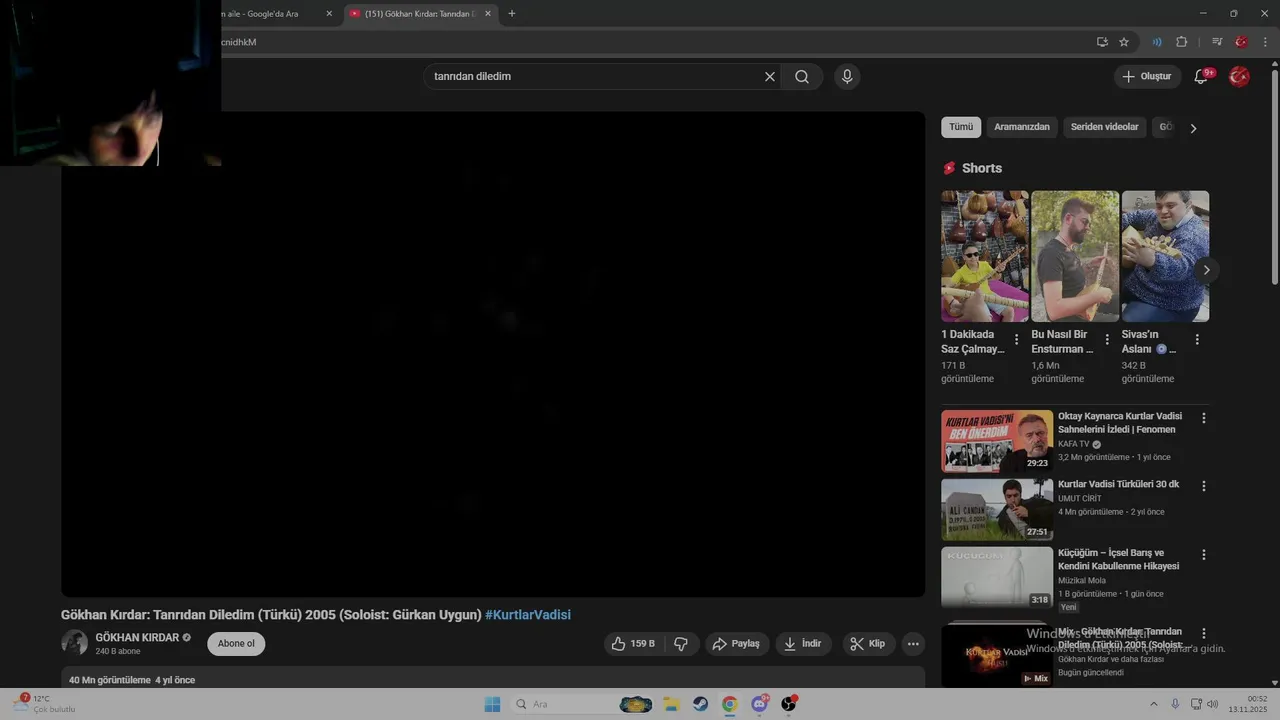This screenshot has width=1280, height=720.
Task: Open options for 'Sivas'ın Aslanı' short
Action: (1197, 340)
